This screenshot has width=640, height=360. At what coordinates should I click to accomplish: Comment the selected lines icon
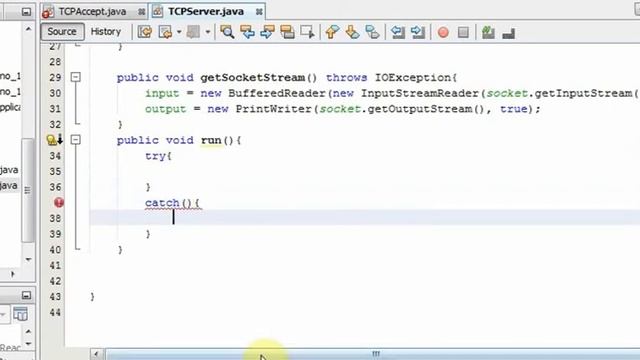point(488,32)
